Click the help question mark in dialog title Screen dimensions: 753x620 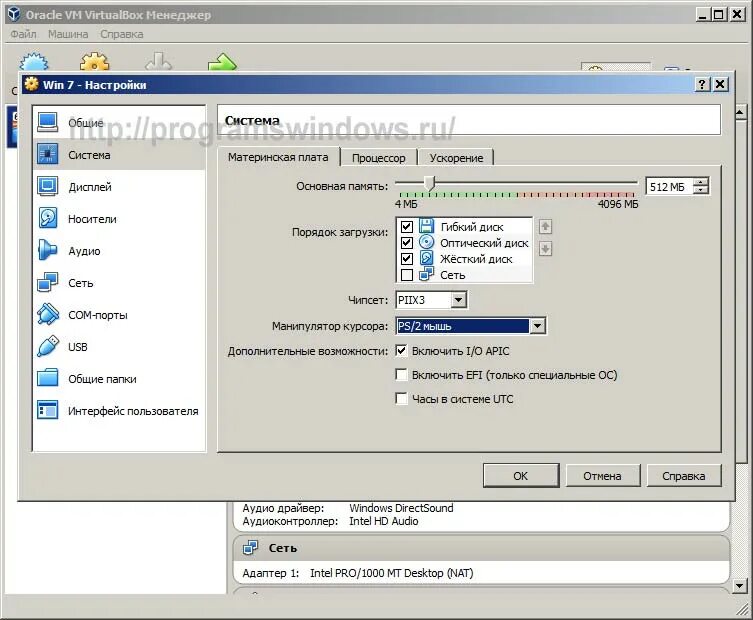click(702, 85)
